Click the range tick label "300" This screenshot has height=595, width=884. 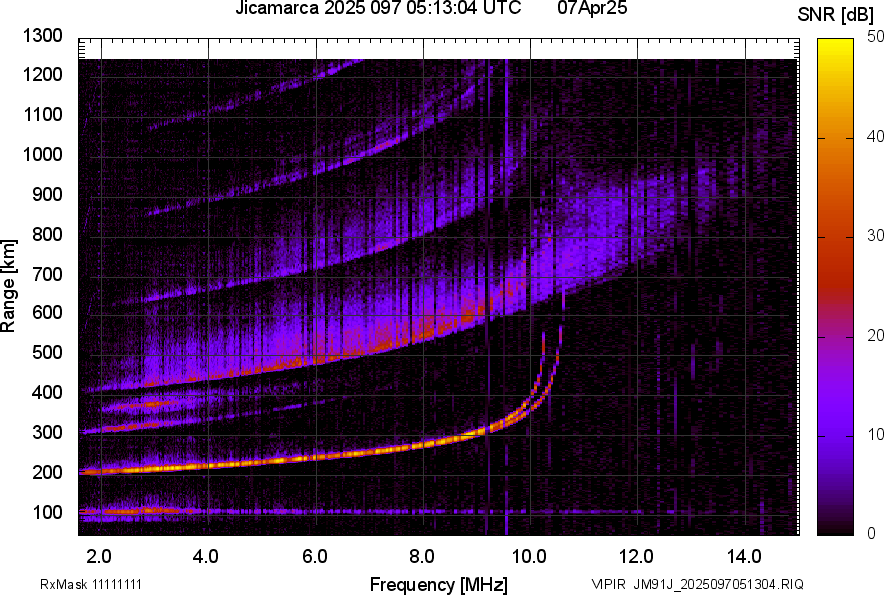(47, 432)
